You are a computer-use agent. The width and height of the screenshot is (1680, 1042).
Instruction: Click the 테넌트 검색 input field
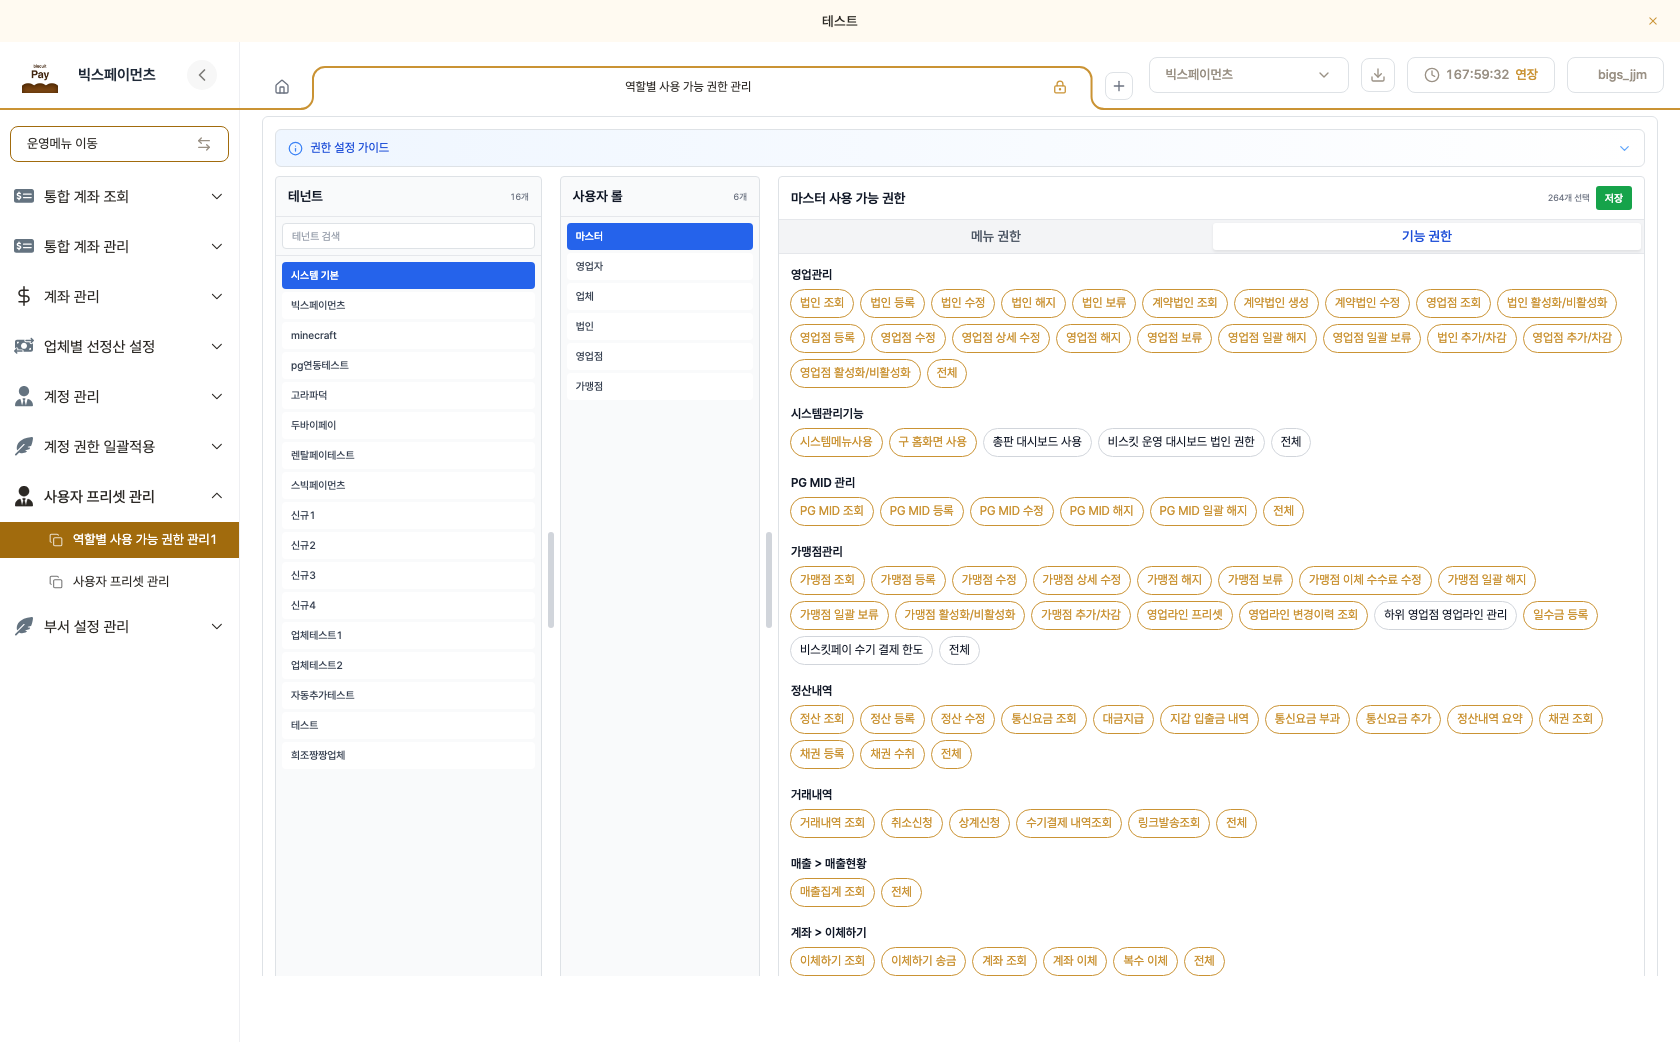tap(408, 237)
